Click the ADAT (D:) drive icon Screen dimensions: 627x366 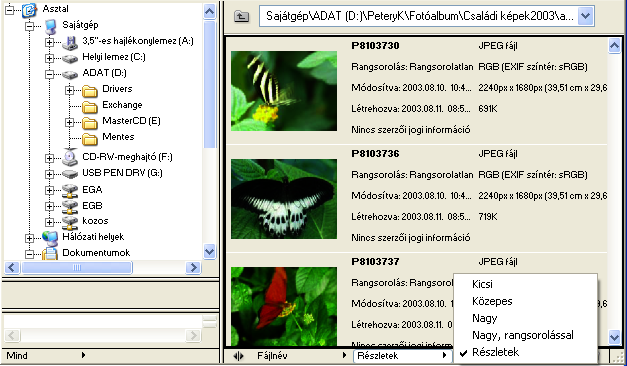(70, 74)
